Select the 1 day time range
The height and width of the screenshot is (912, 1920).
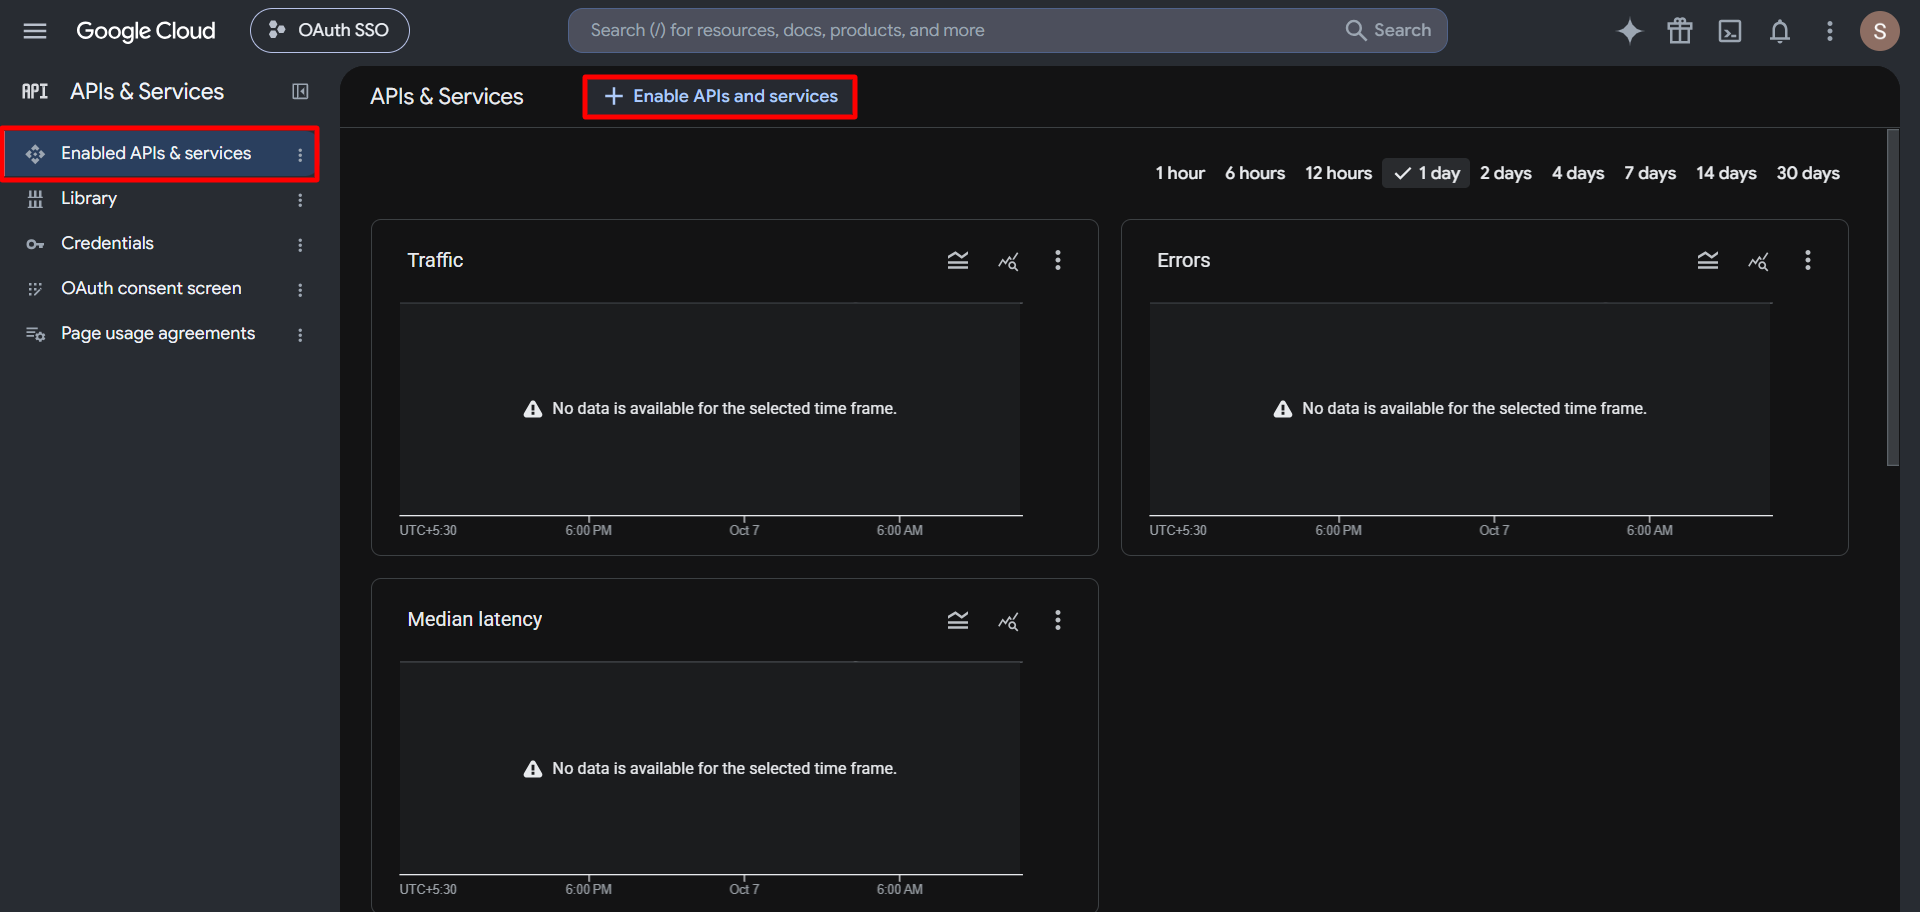click(x=1426, y=173)
